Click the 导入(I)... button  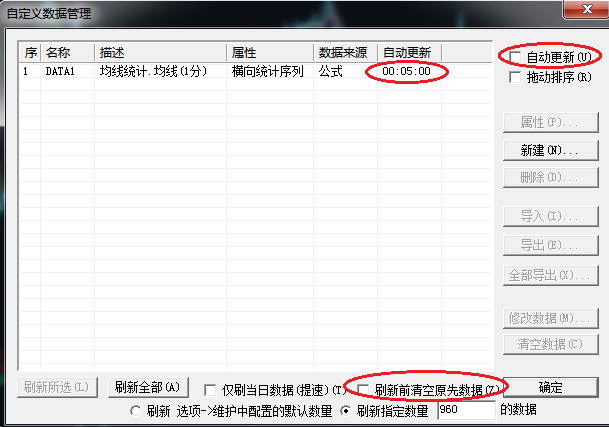point(550,216)
